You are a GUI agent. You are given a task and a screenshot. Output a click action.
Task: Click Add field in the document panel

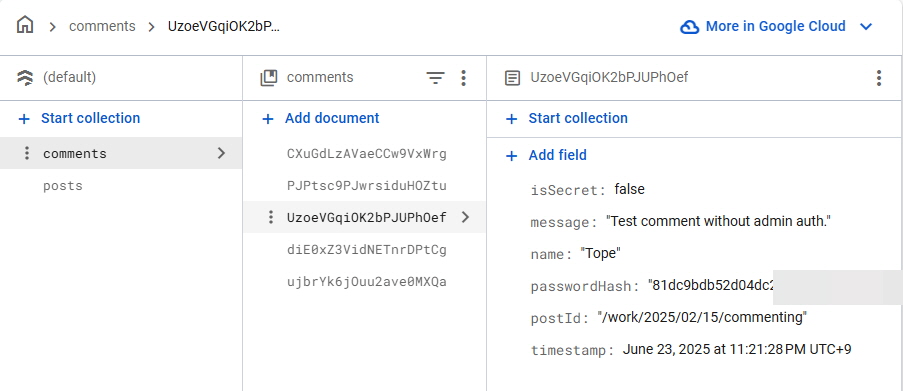[545, 155]
